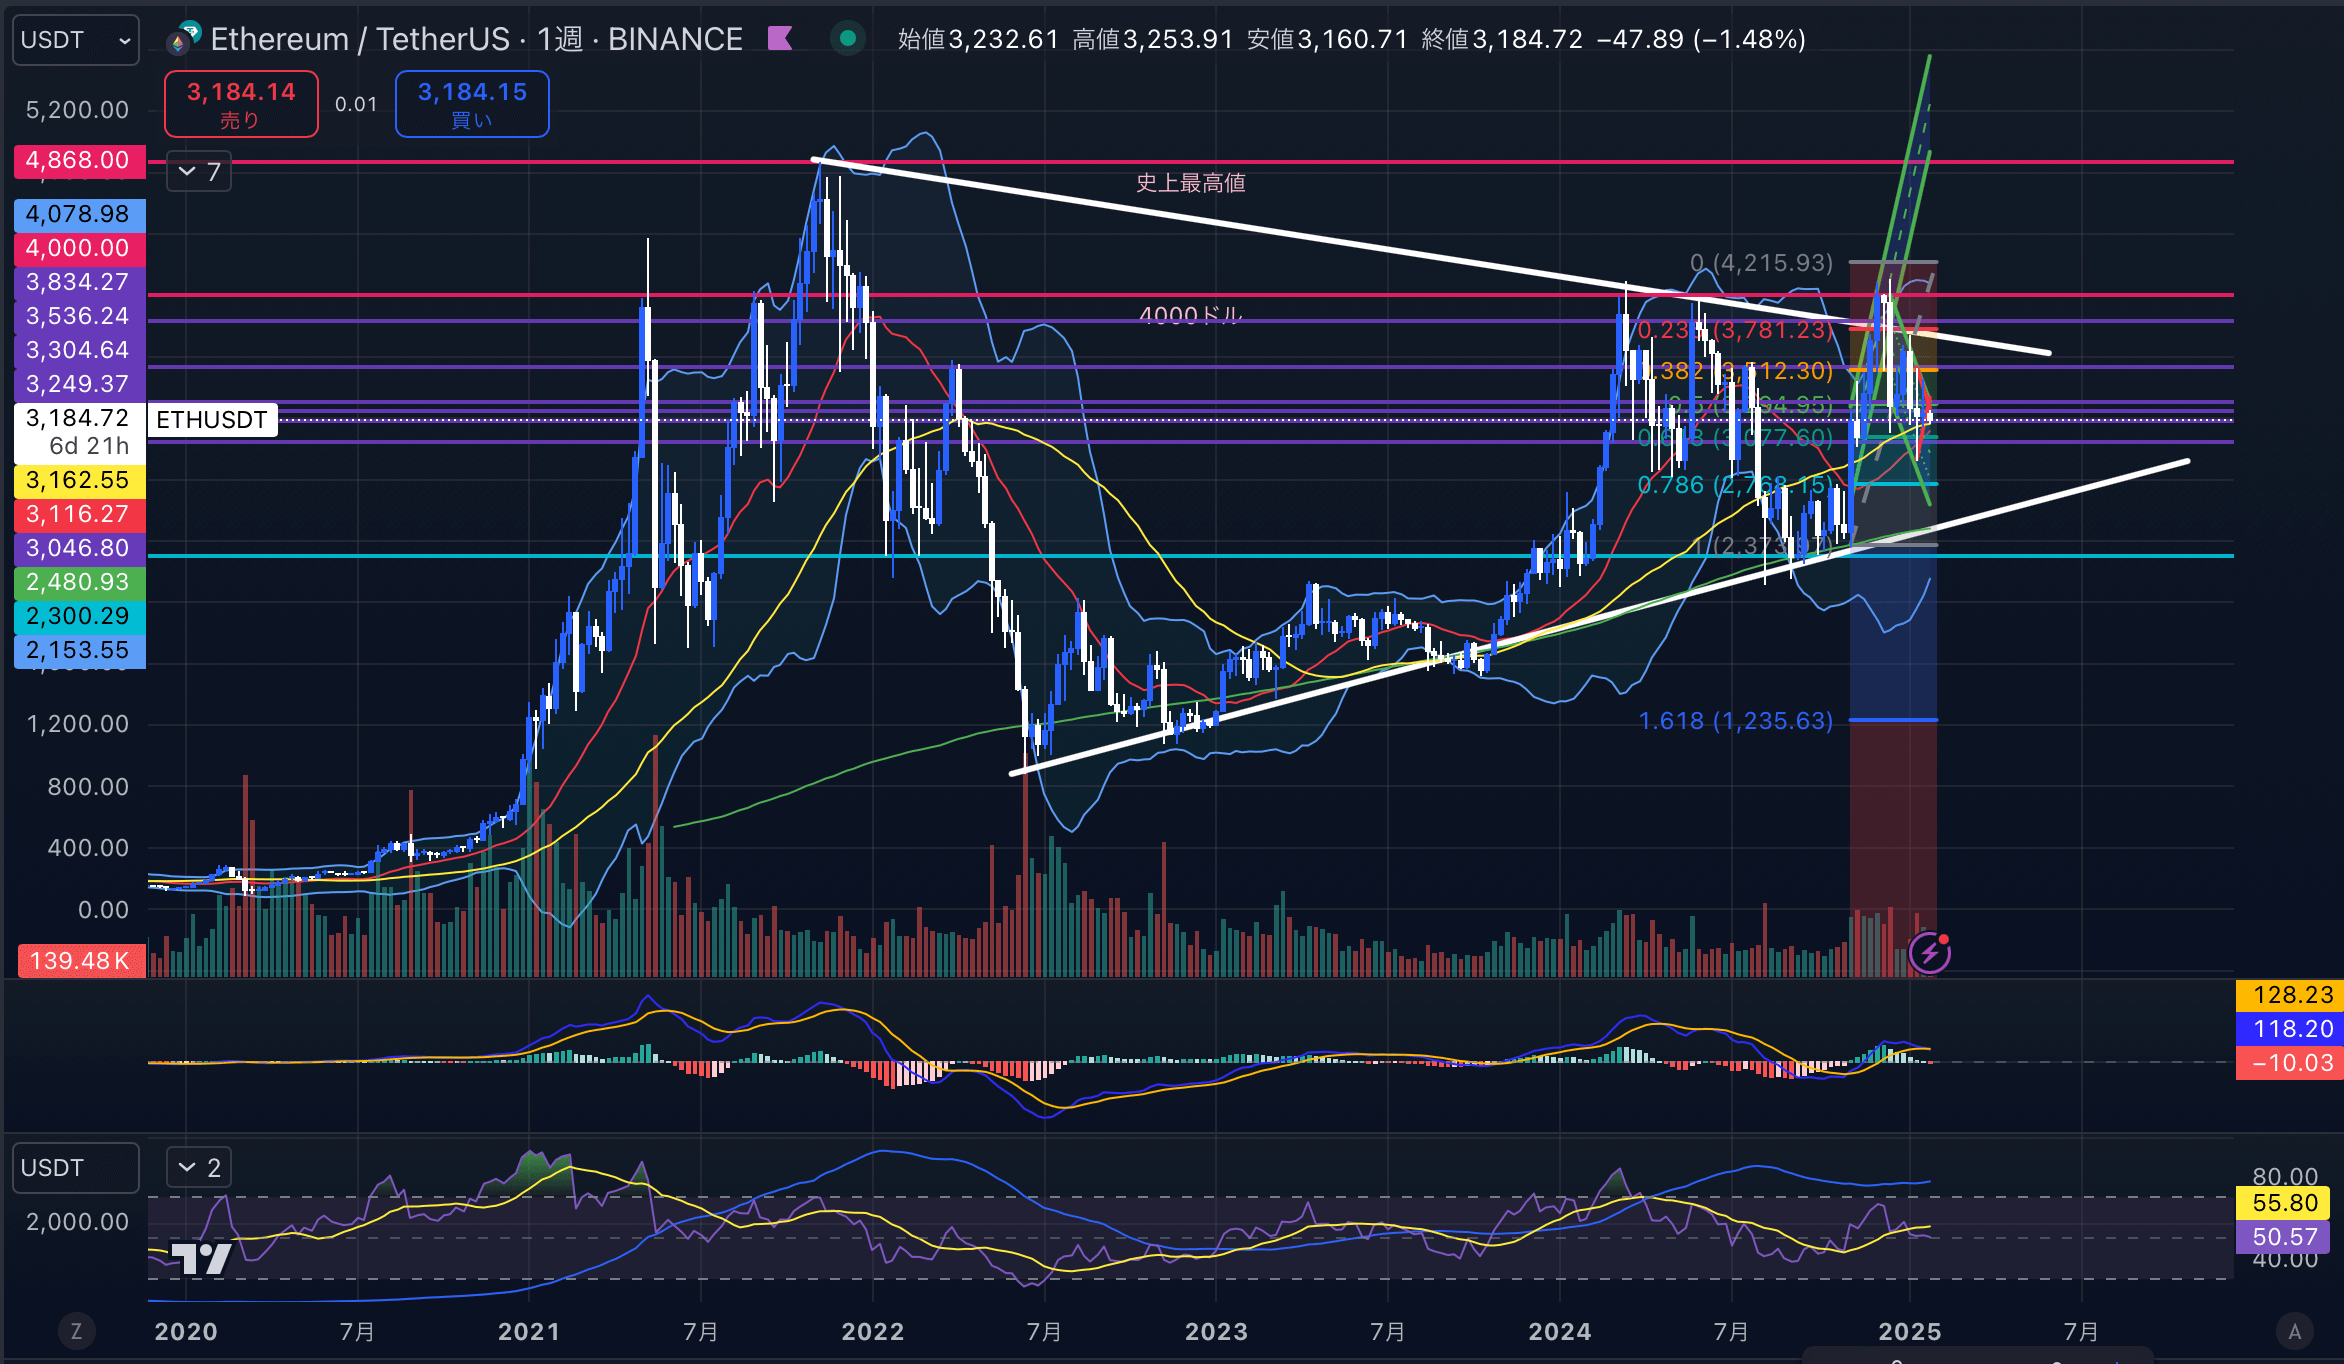Select the 2,153.55 blue price label

pyautogui.click(x=79, y=650)
